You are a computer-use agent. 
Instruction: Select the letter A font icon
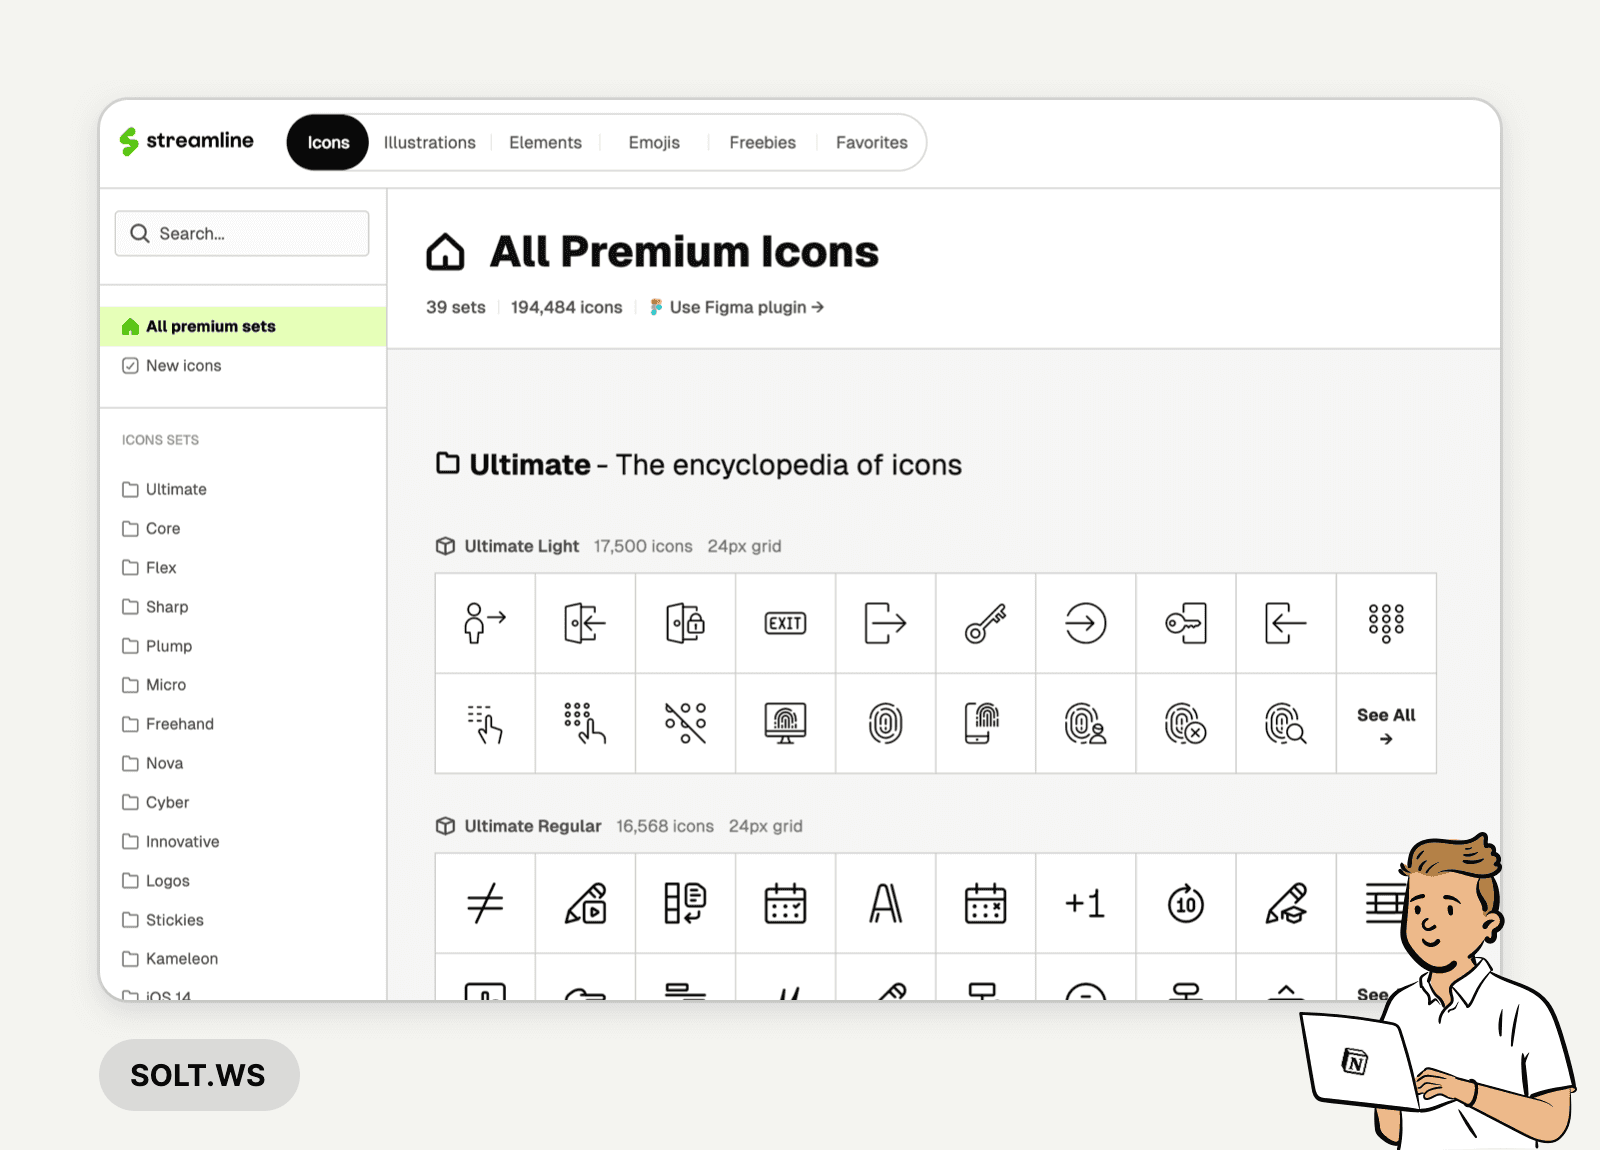pos(885,904)
